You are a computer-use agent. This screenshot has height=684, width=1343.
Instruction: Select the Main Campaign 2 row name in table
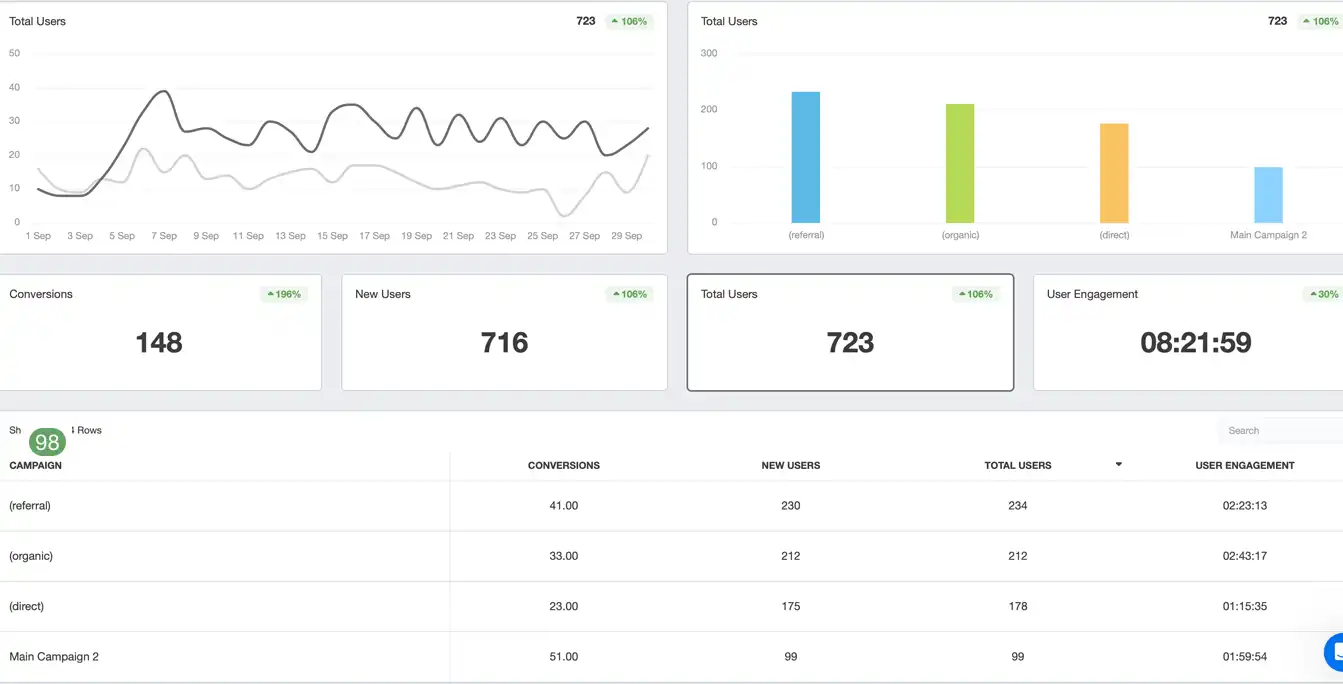click(54, 657)
